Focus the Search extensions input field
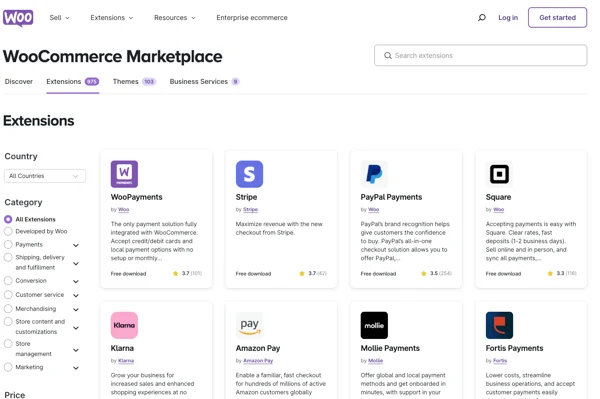600x399 pixels. [x=481, y=55]
